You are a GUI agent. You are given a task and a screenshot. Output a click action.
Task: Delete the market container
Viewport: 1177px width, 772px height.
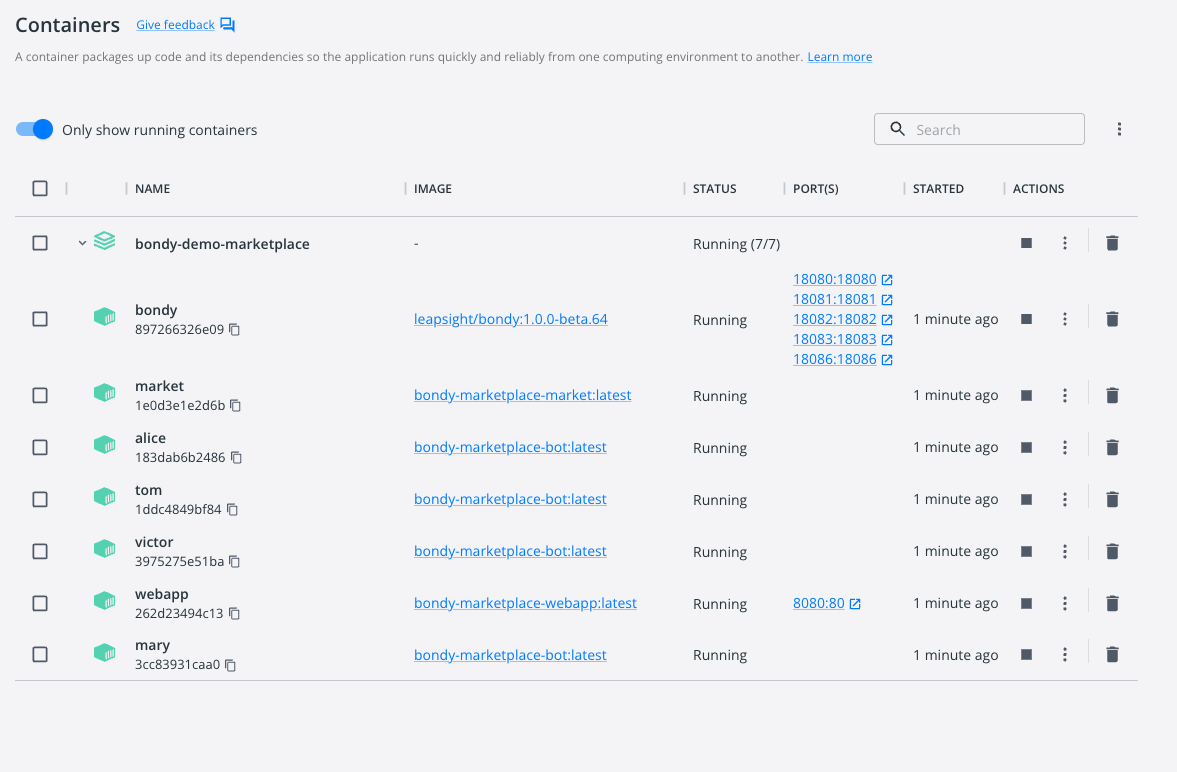1112,395
